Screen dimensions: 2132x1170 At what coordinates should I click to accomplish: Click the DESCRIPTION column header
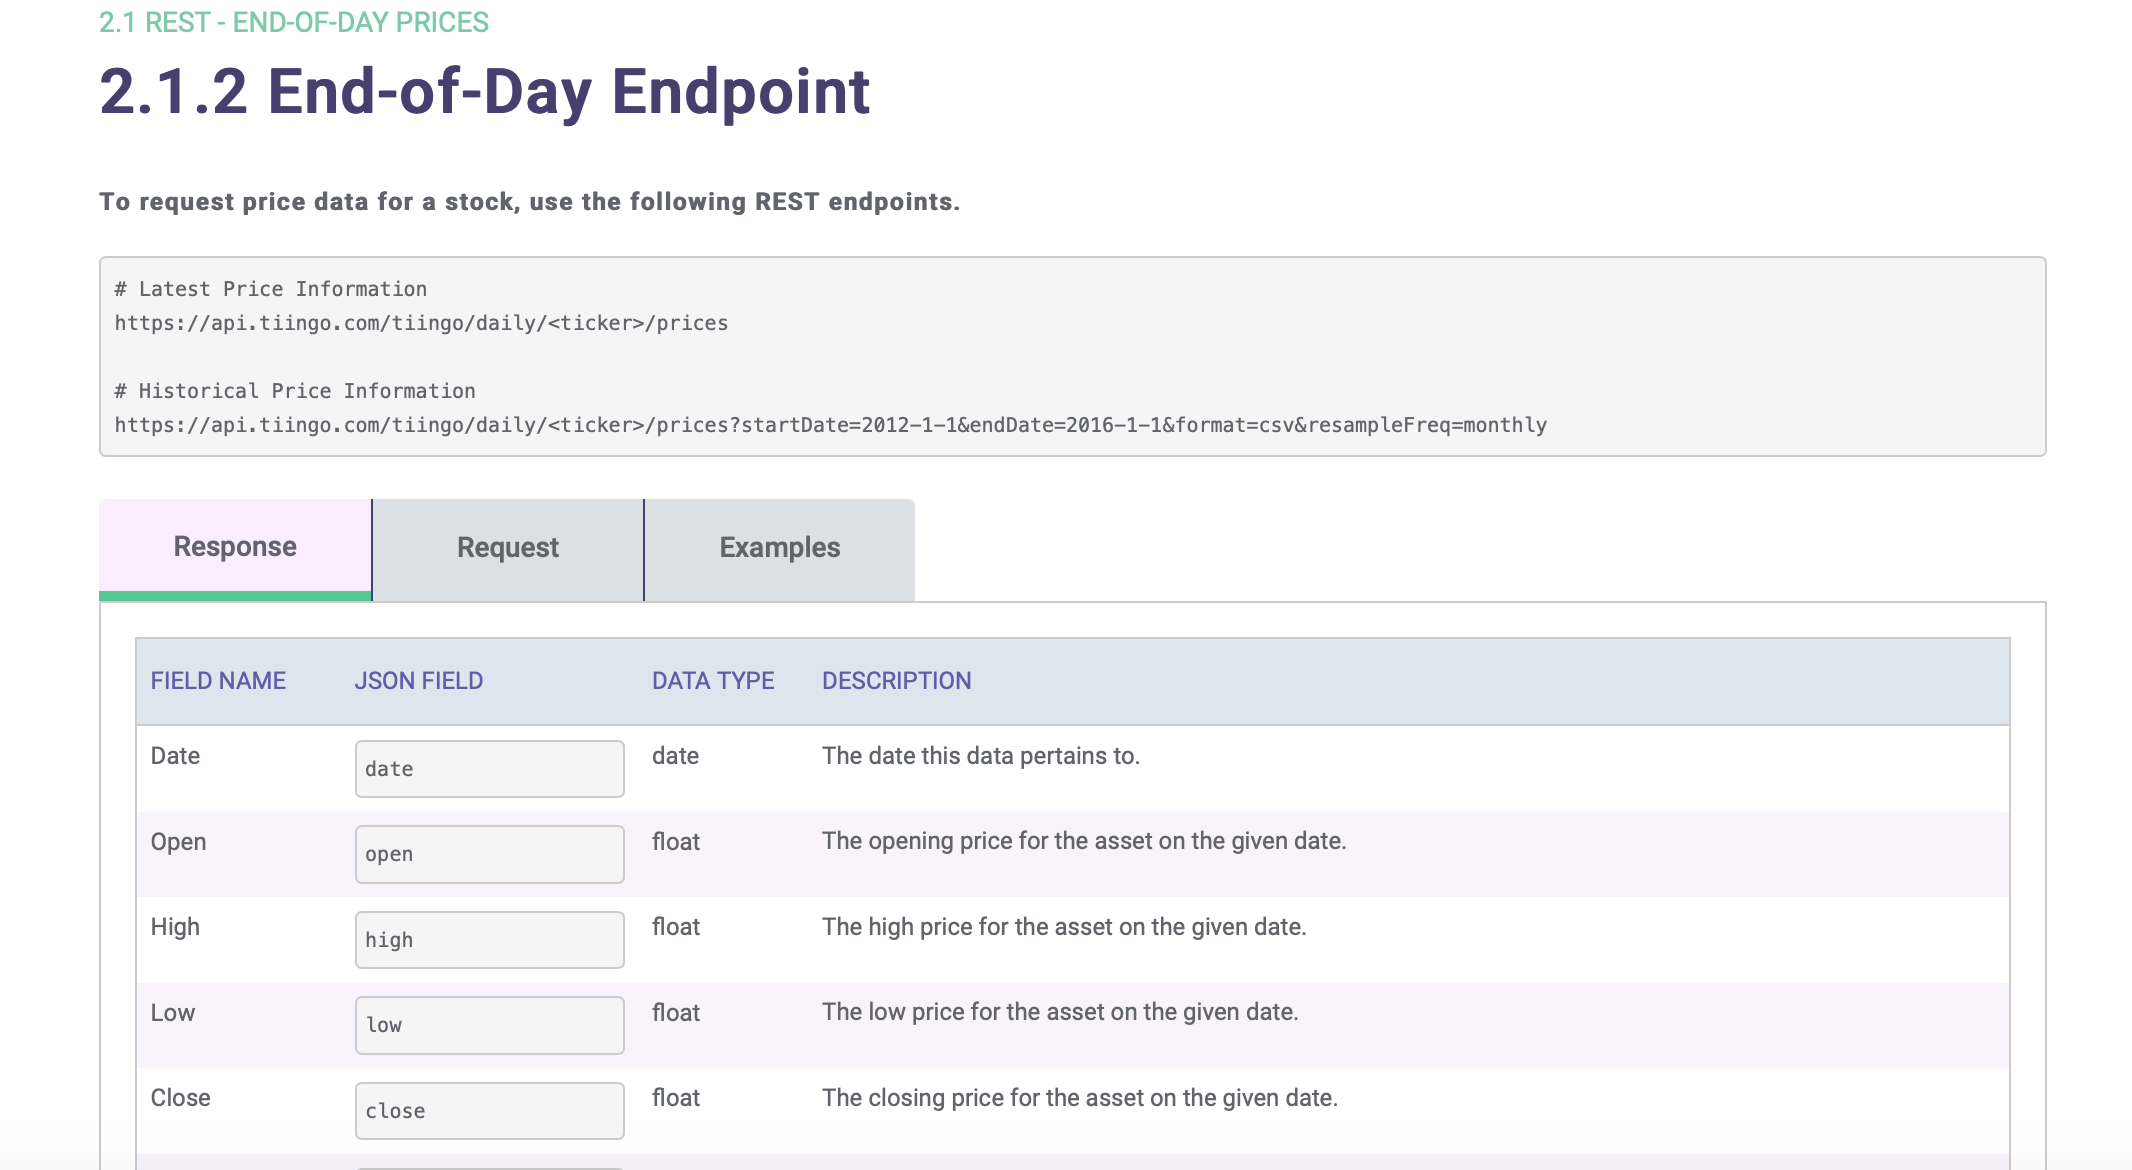[x=896, y=681]
